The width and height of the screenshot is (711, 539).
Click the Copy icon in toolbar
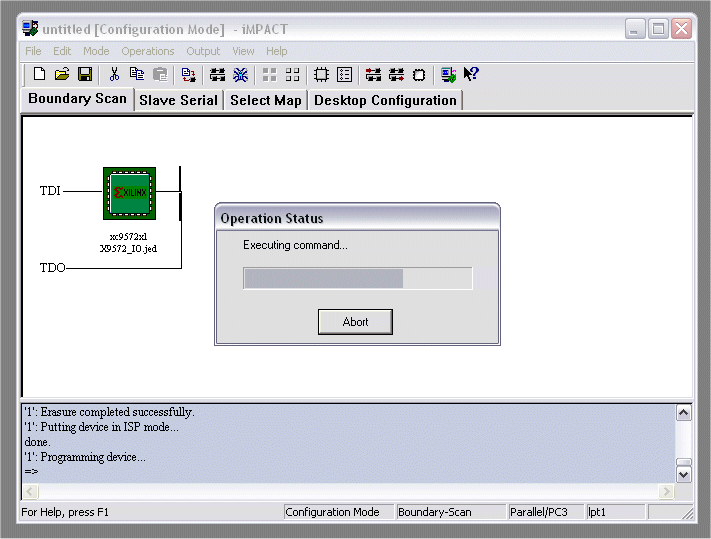click(x=137, y=74)
